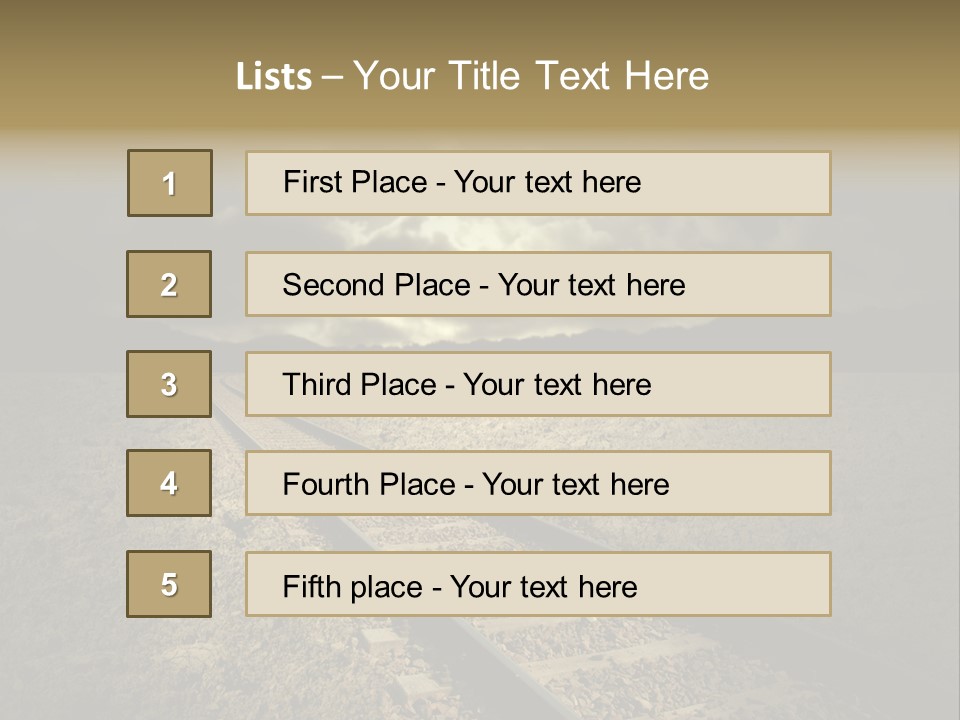Select the number 4 box
The image size is (960, 720).
tap(169, 483)
